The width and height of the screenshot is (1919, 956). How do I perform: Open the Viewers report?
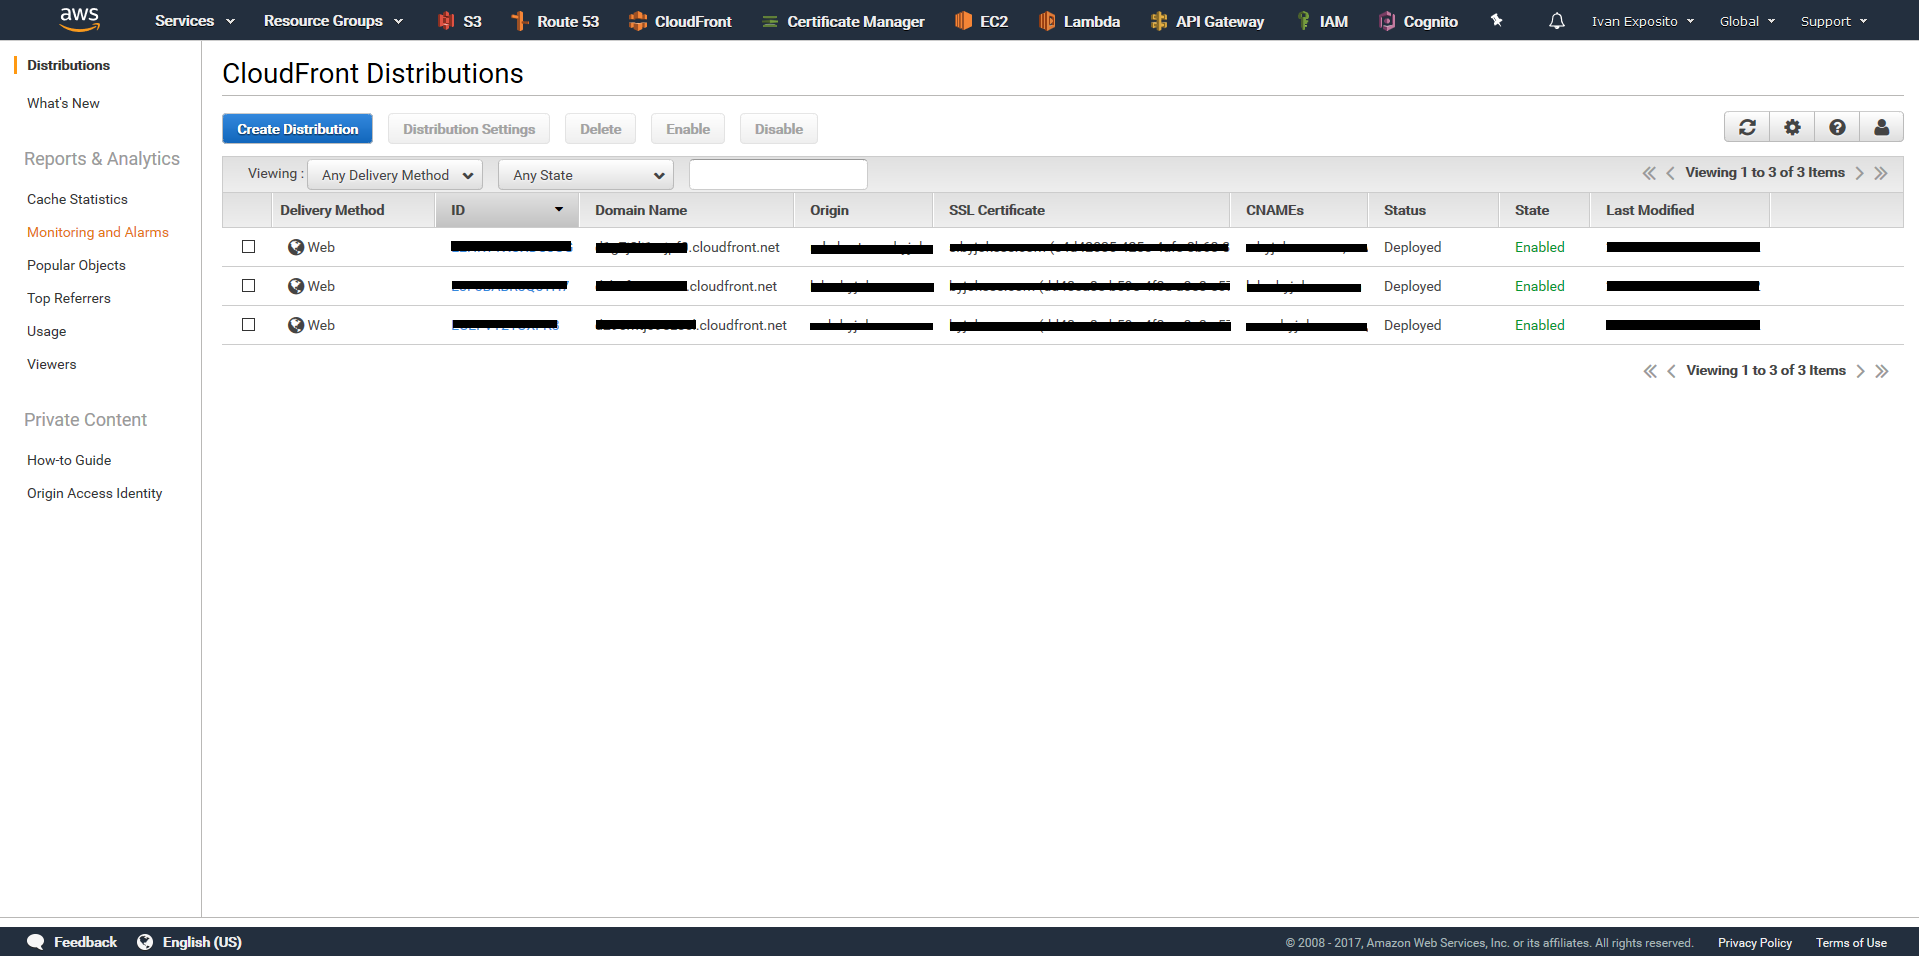[x=51, y=364]
